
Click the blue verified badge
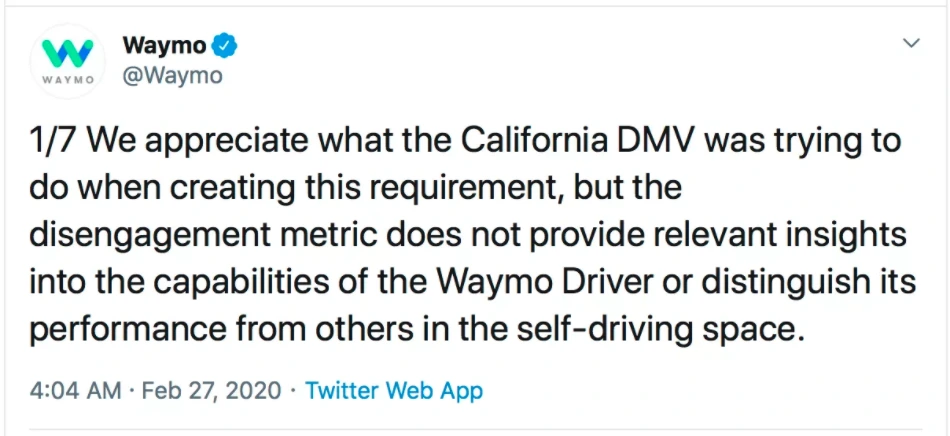pyautogui.click(x=227, y=46)
